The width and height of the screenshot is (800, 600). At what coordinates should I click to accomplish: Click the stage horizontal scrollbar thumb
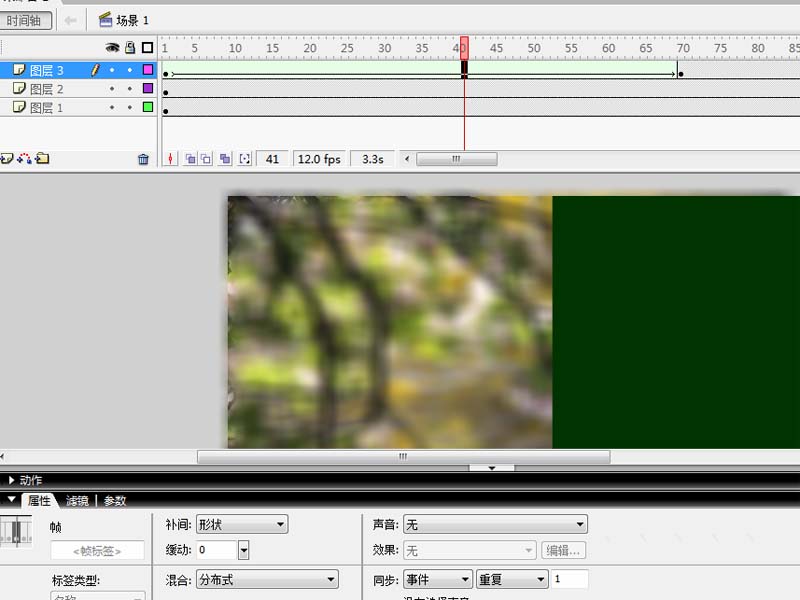[x=404, y=457]
